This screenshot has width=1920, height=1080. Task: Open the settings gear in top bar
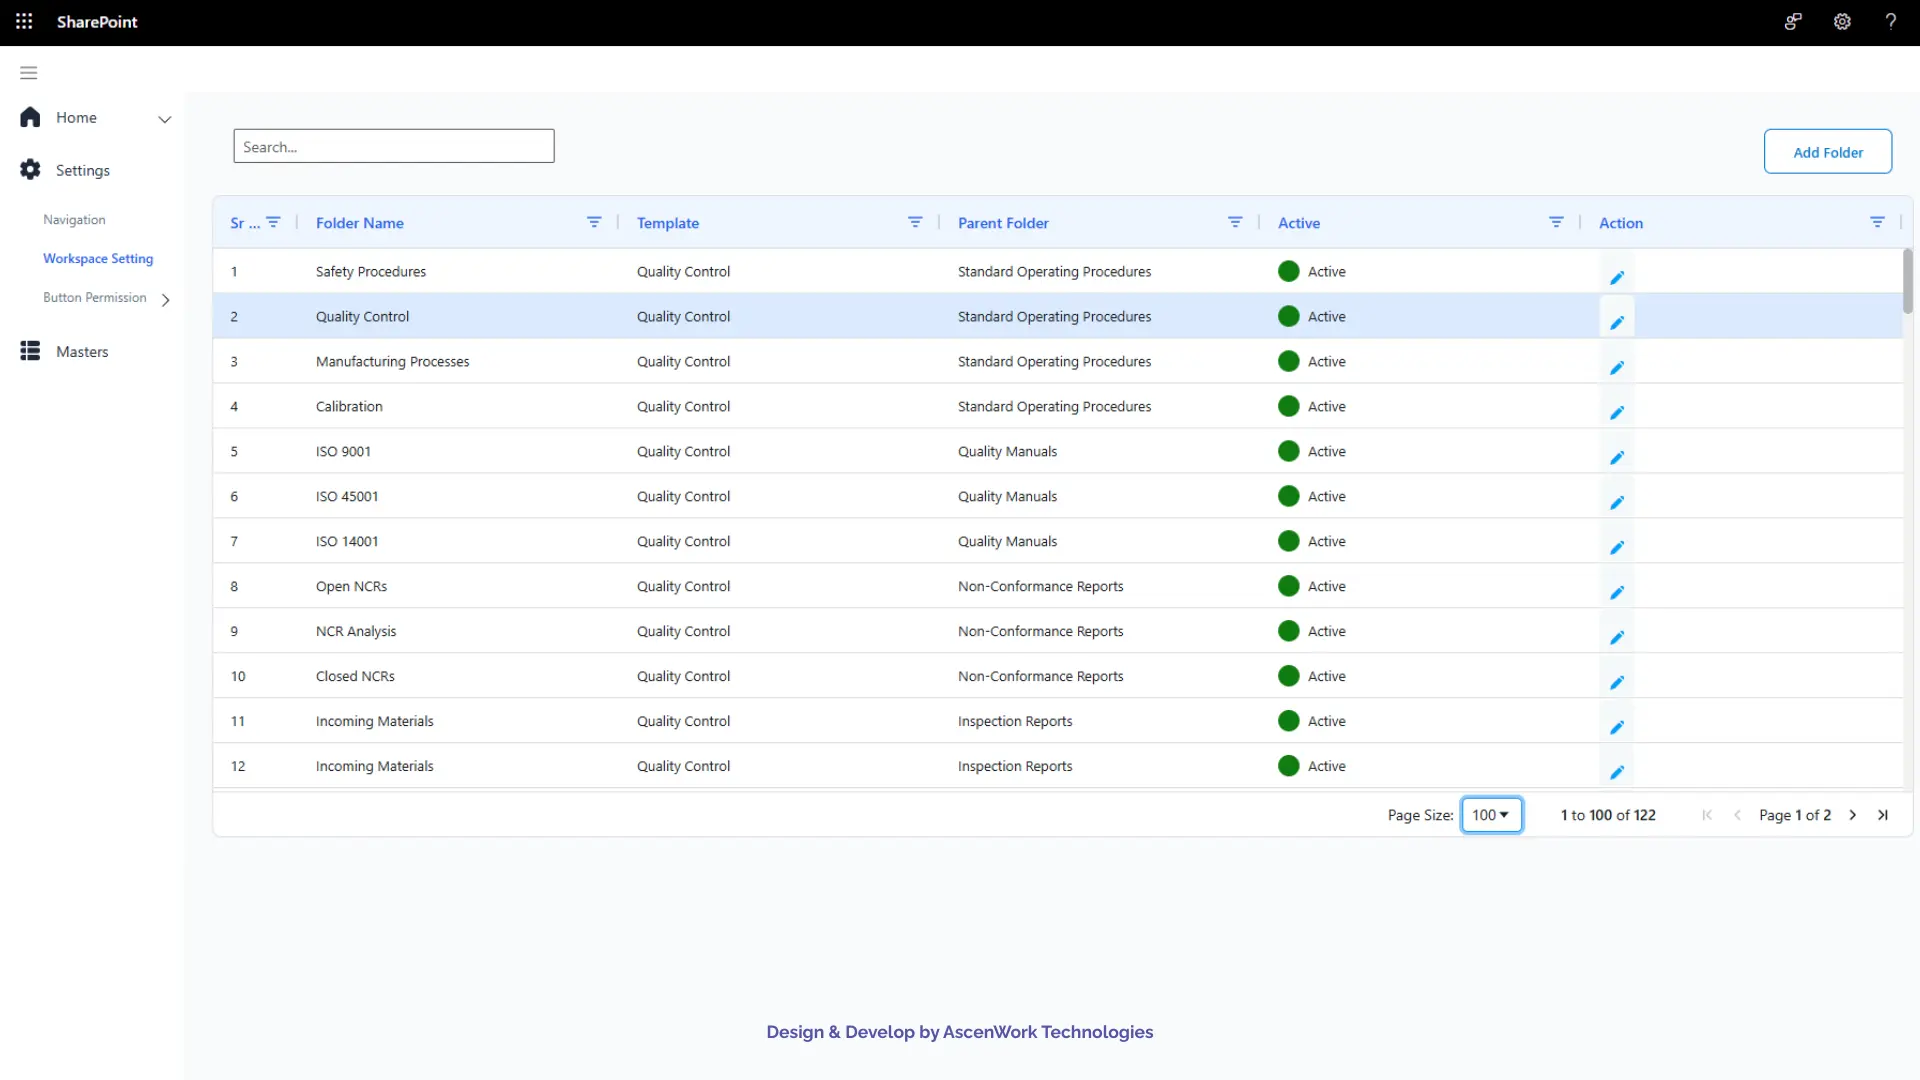click(1842, 21)
